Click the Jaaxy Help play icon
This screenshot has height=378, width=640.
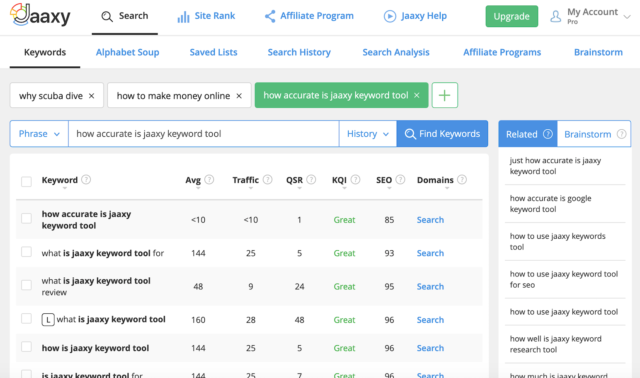(390, 16)
